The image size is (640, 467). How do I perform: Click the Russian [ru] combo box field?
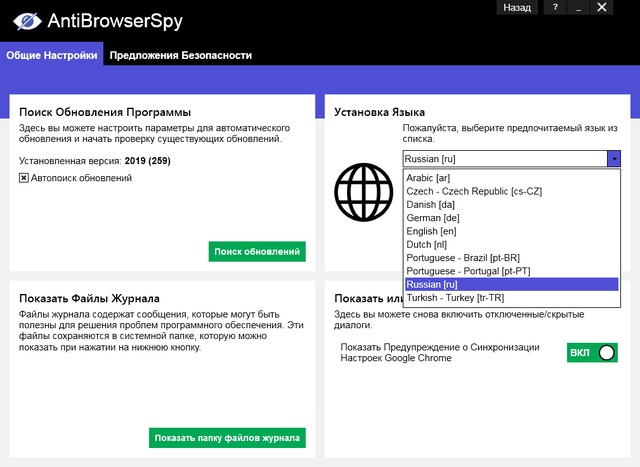tap(505, 158)
